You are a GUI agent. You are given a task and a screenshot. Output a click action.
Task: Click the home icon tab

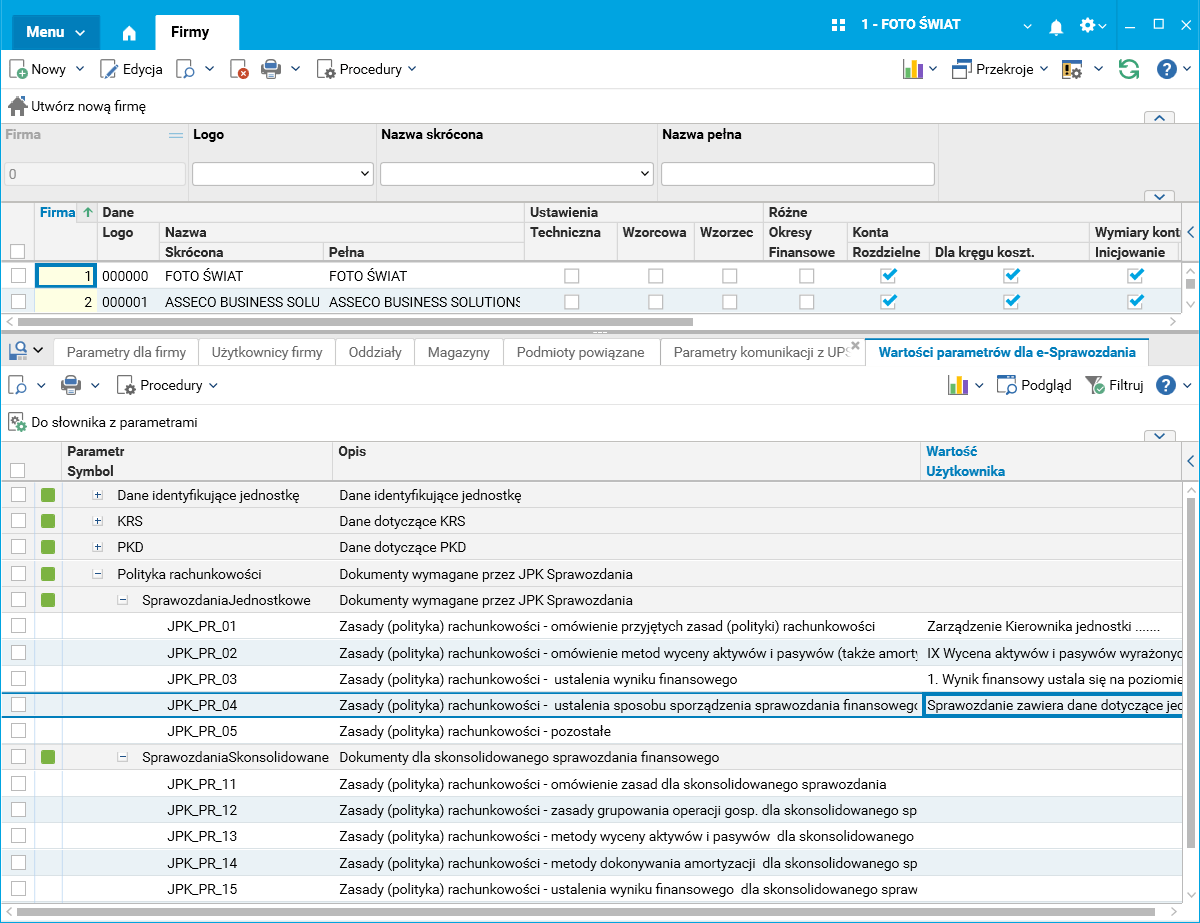[x=129, y=33]
